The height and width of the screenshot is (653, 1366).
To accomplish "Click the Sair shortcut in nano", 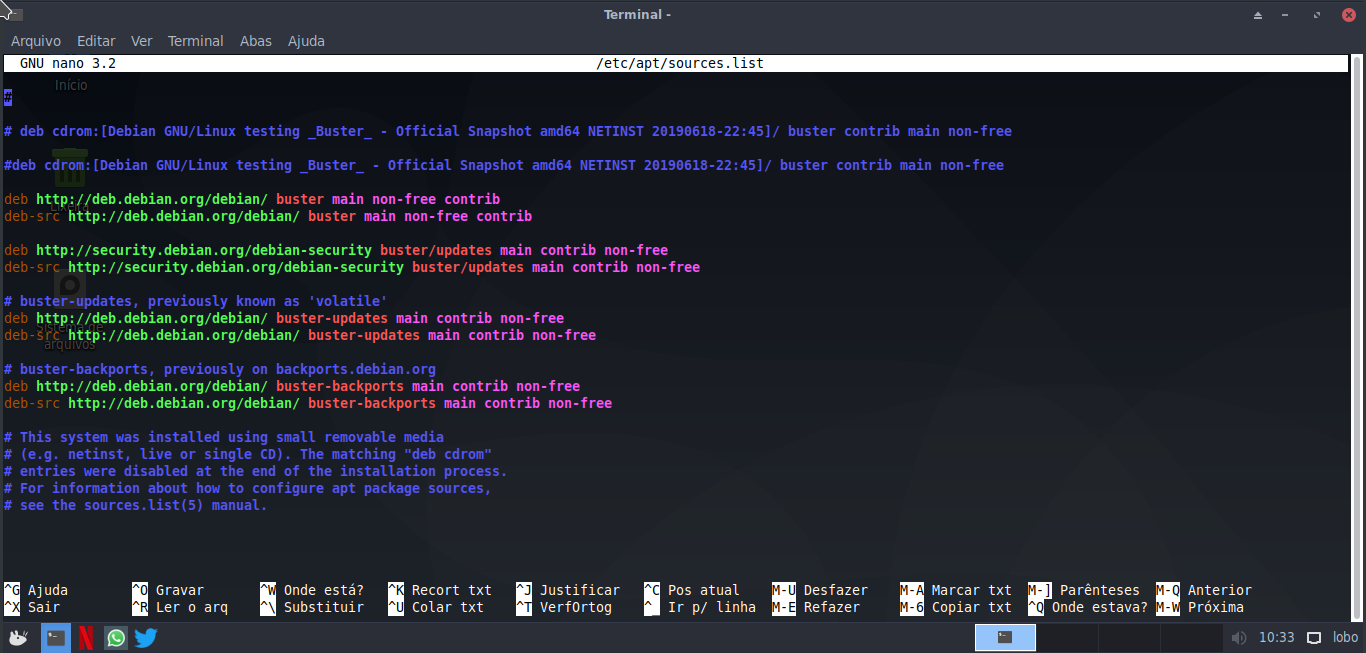I will tap(42, 607).
